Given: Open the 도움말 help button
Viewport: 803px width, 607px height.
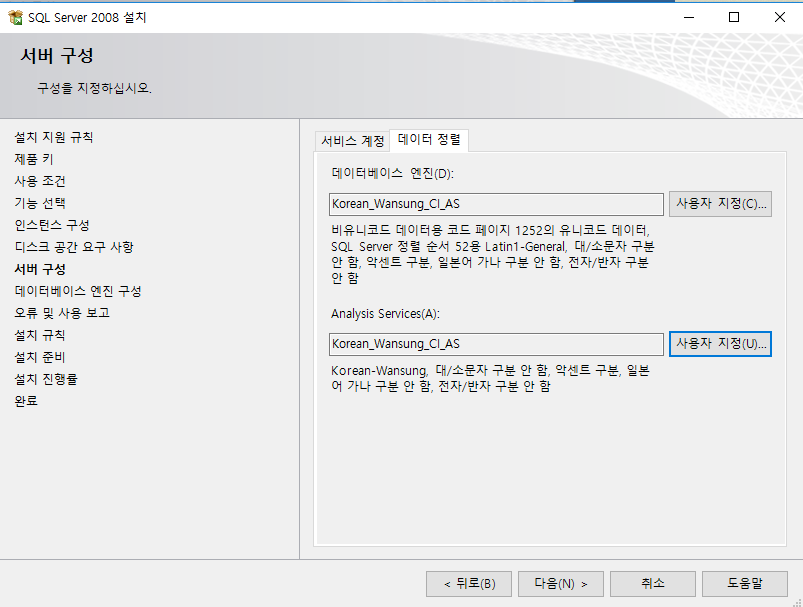Looking at the screenshot, I should [745, 584].
